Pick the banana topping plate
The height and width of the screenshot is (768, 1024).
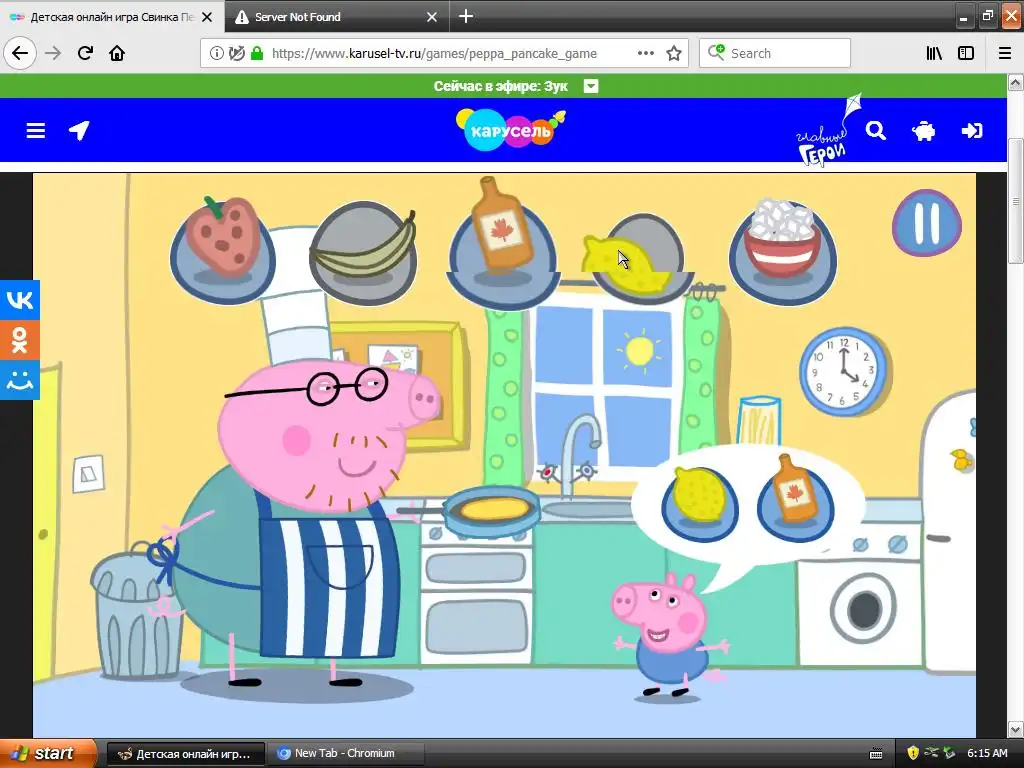(x=363, y=253)
